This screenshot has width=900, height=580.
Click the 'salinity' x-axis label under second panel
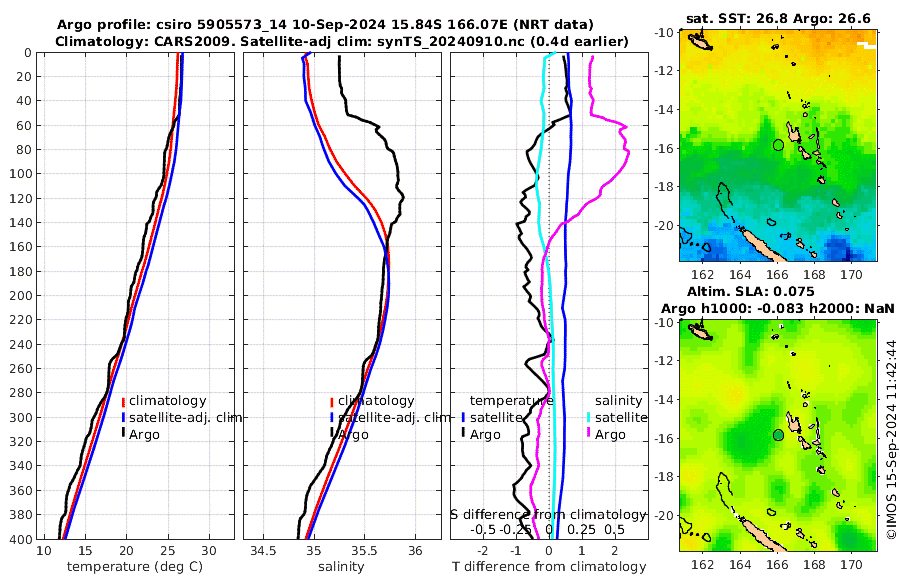pos(341,567)
